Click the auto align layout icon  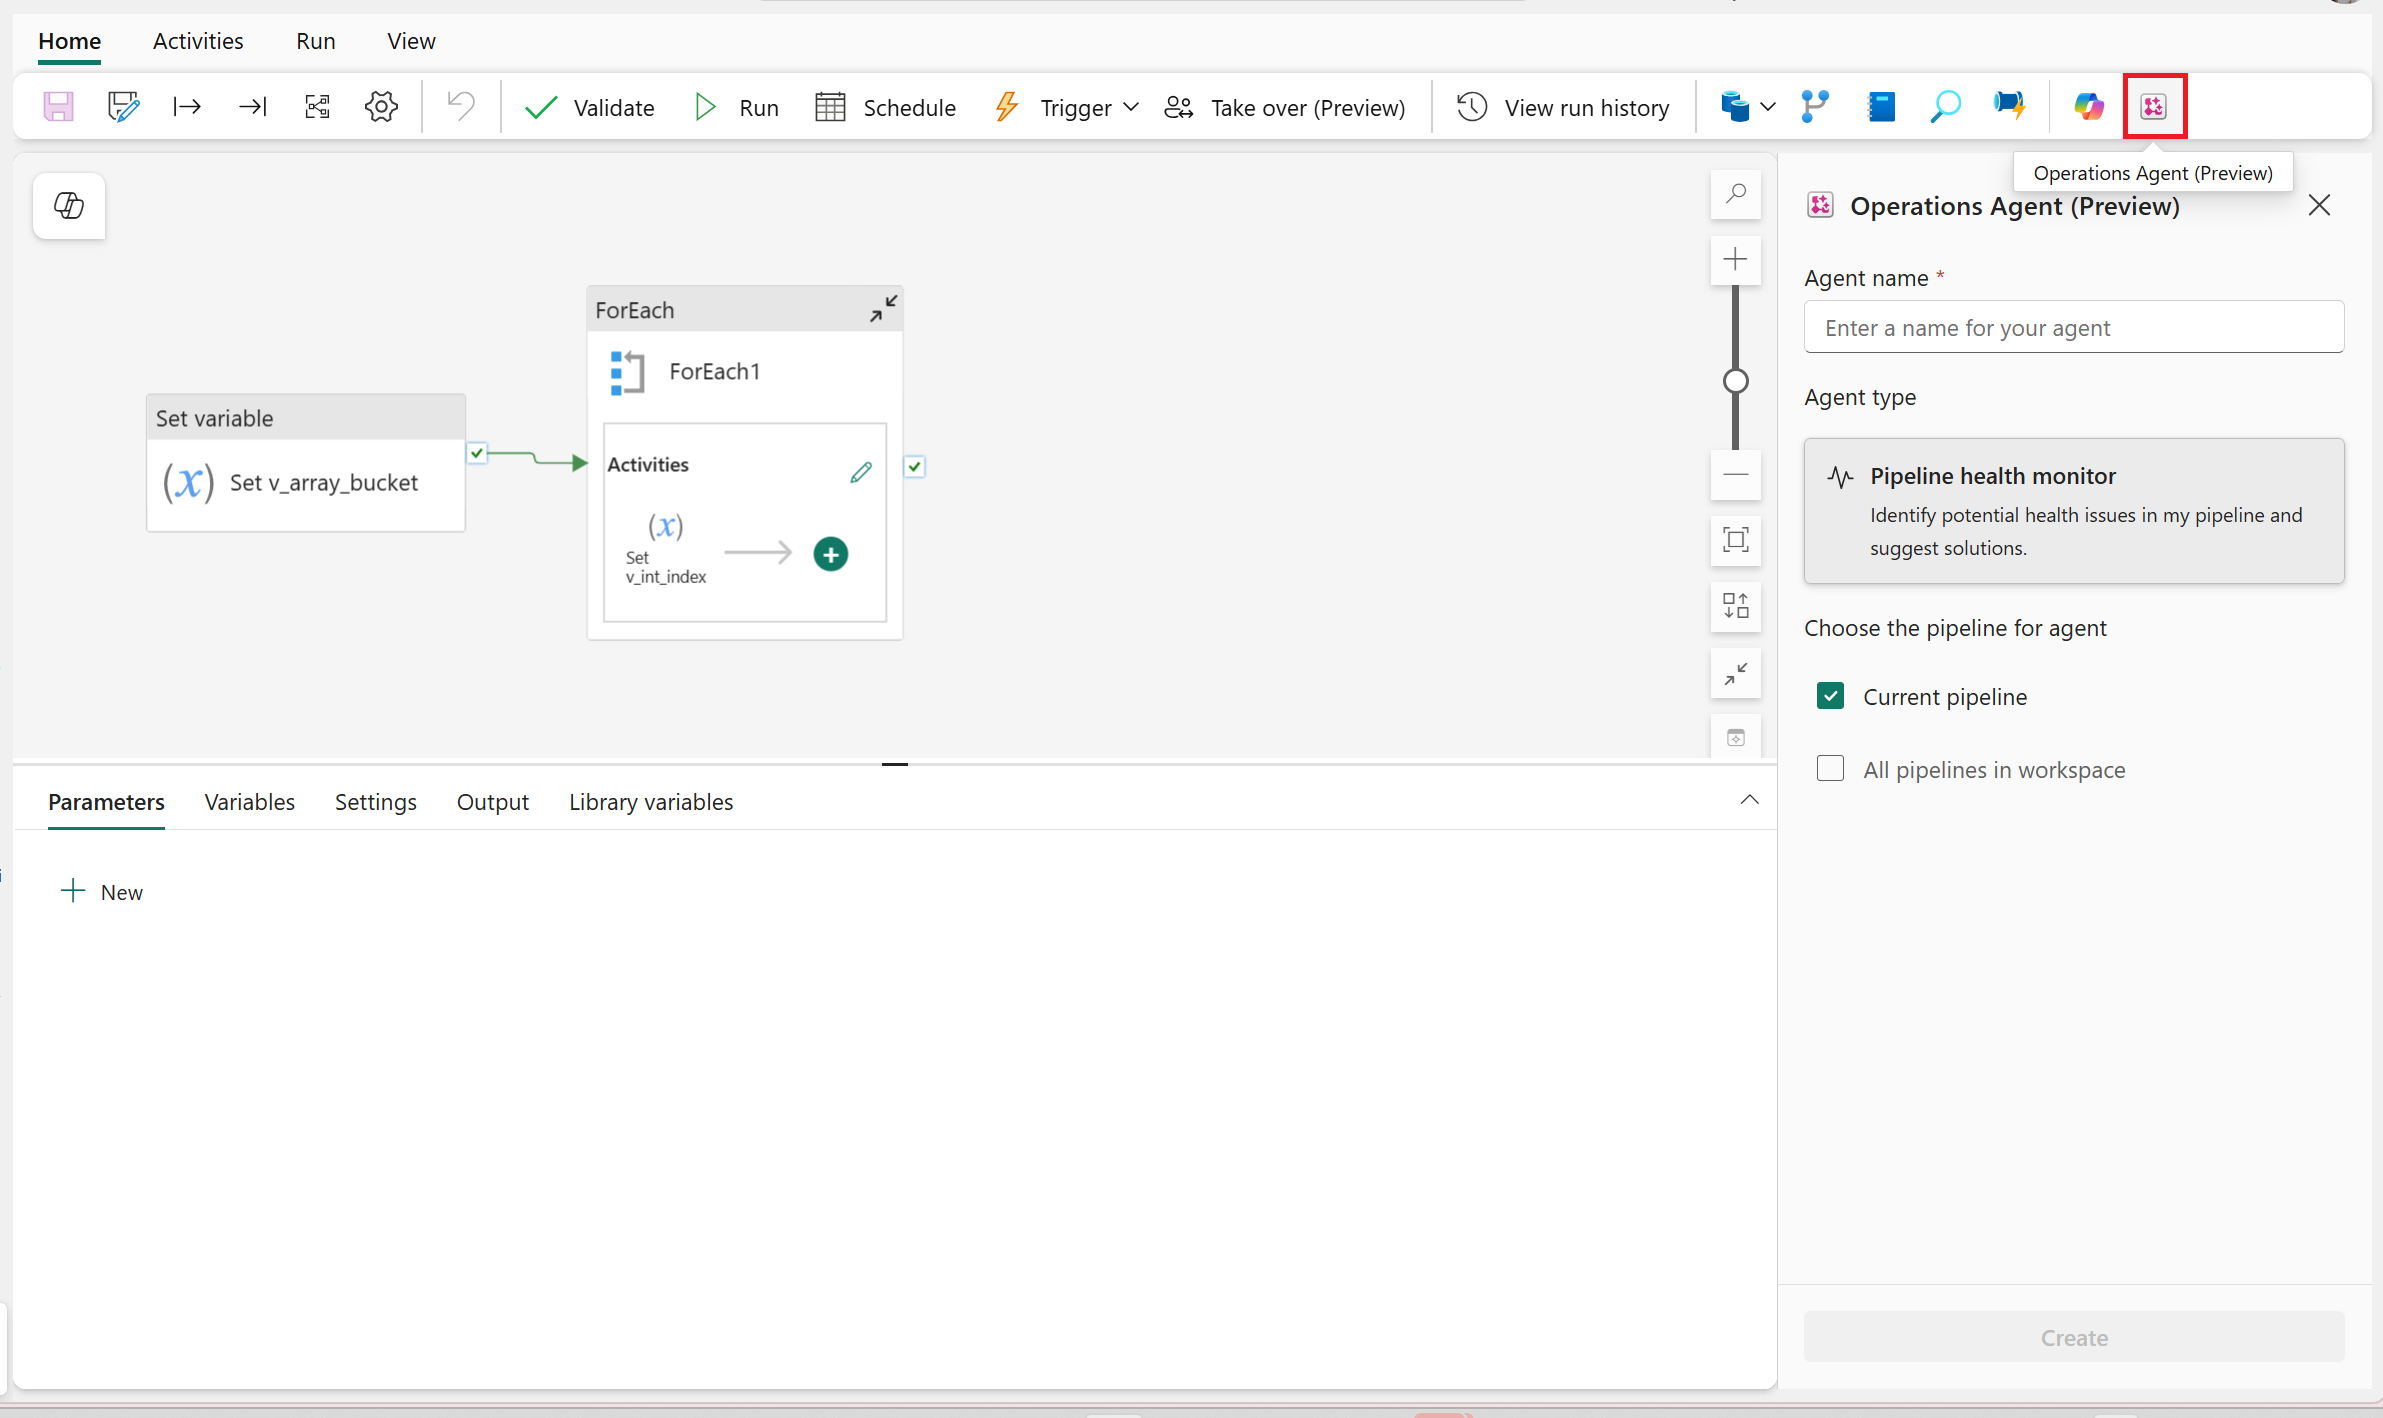[x=1736, y=606]
